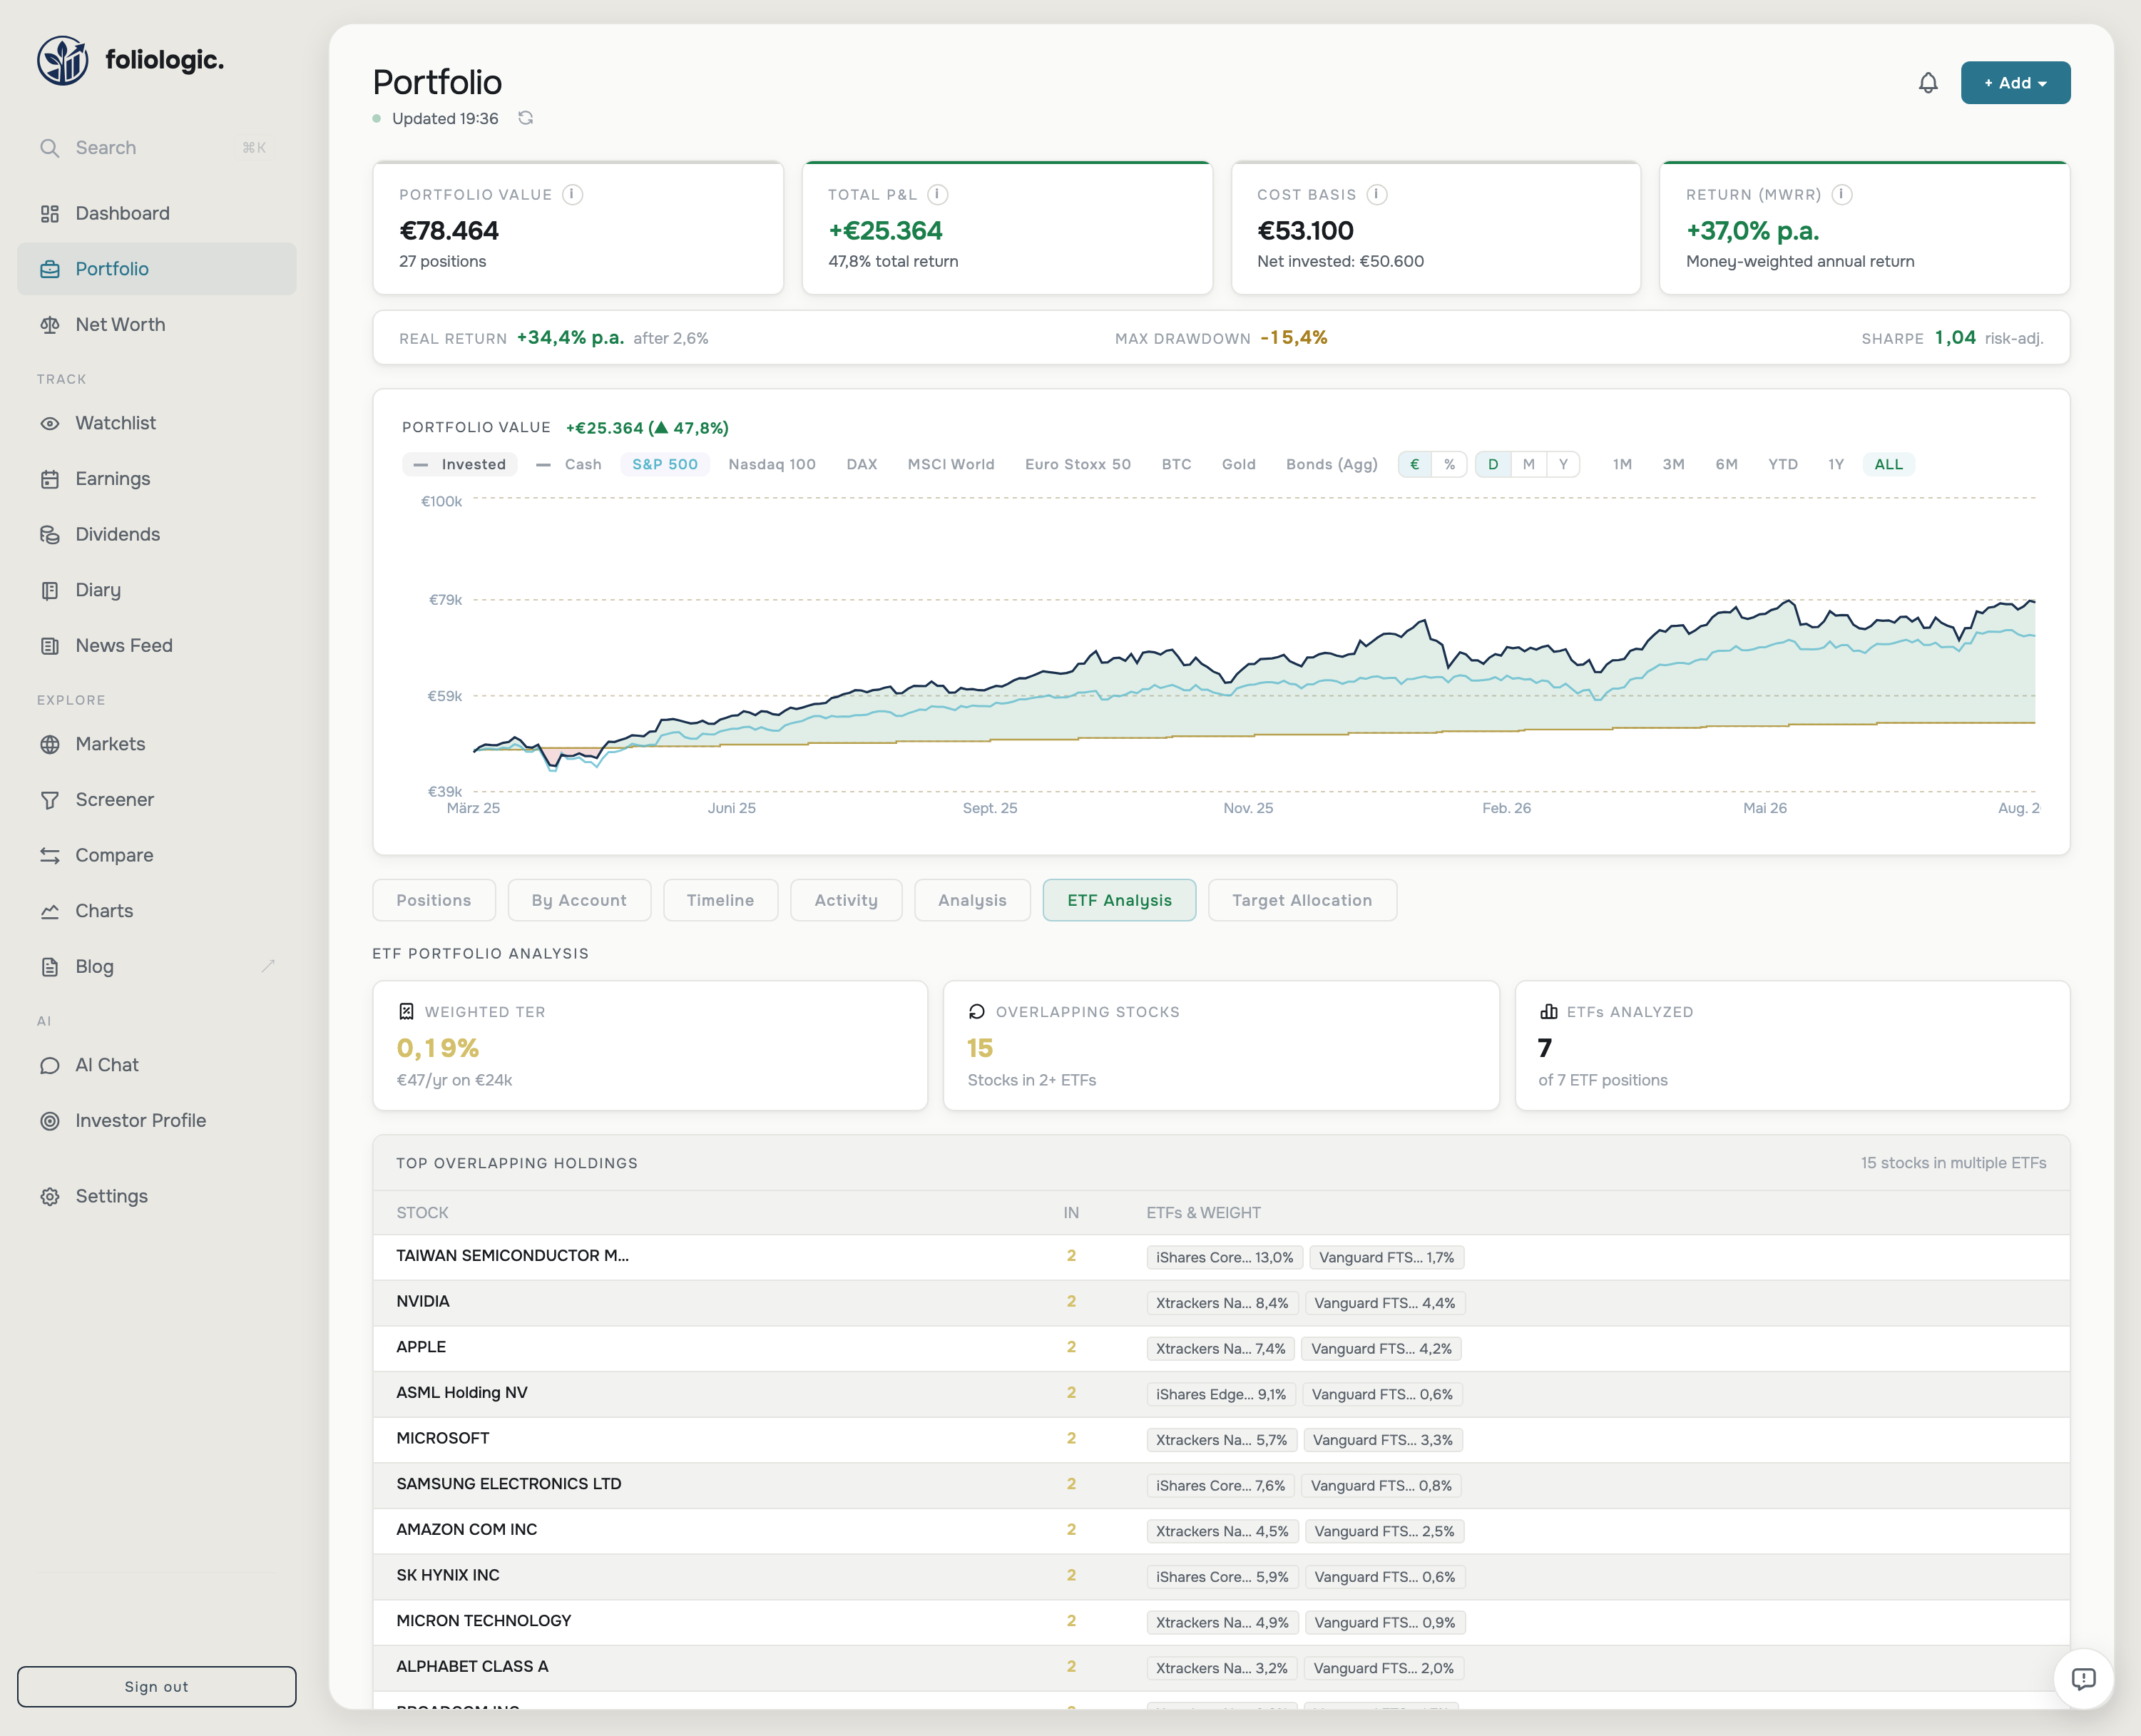Click the Net Worth scales icon

[x=50, y=324]
